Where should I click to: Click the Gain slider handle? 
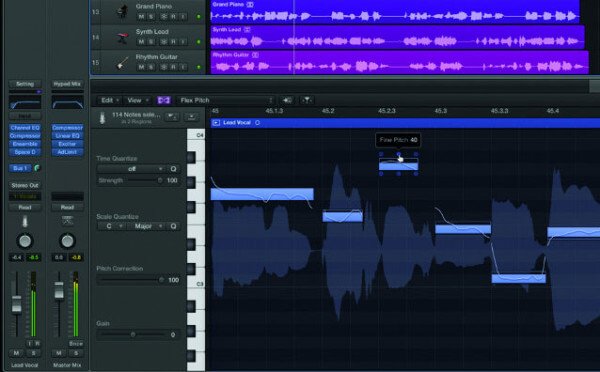pos(133,334)
